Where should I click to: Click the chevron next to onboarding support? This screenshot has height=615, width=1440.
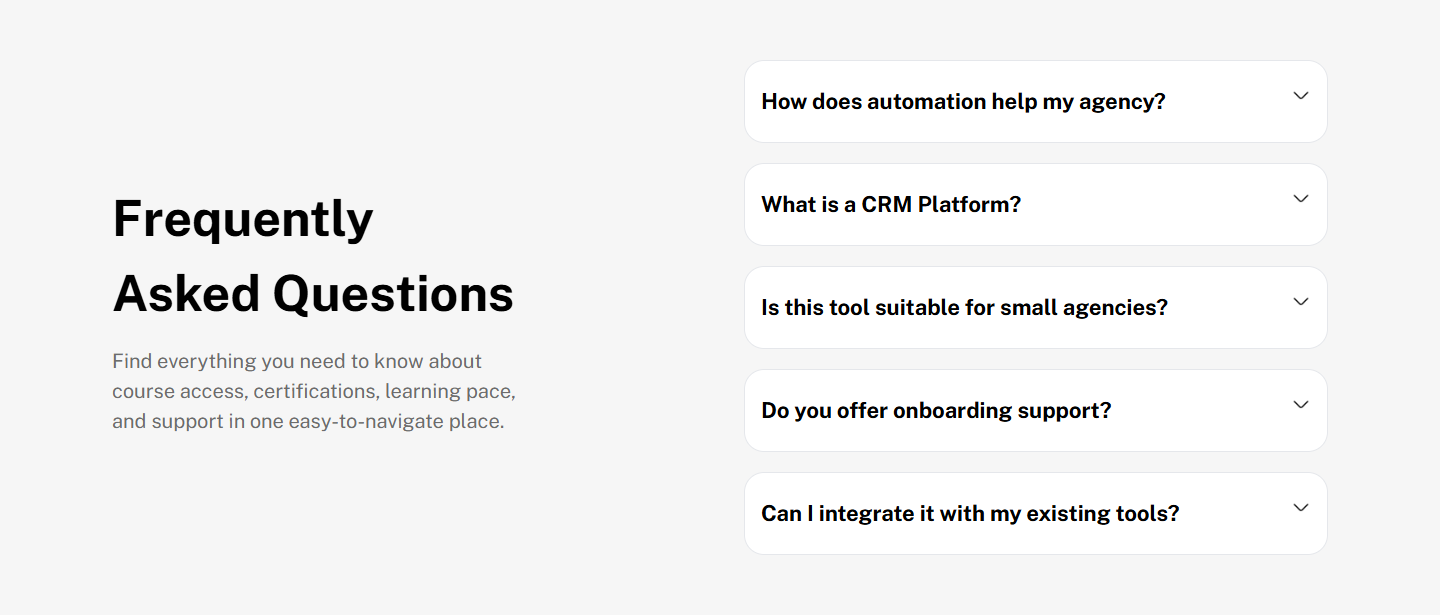click(x=1300, y=405)
